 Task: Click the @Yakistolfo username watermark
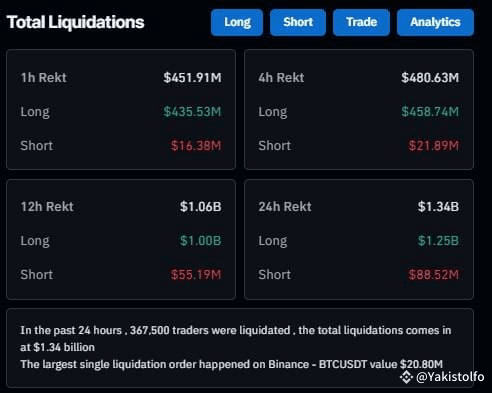[450, 377]
